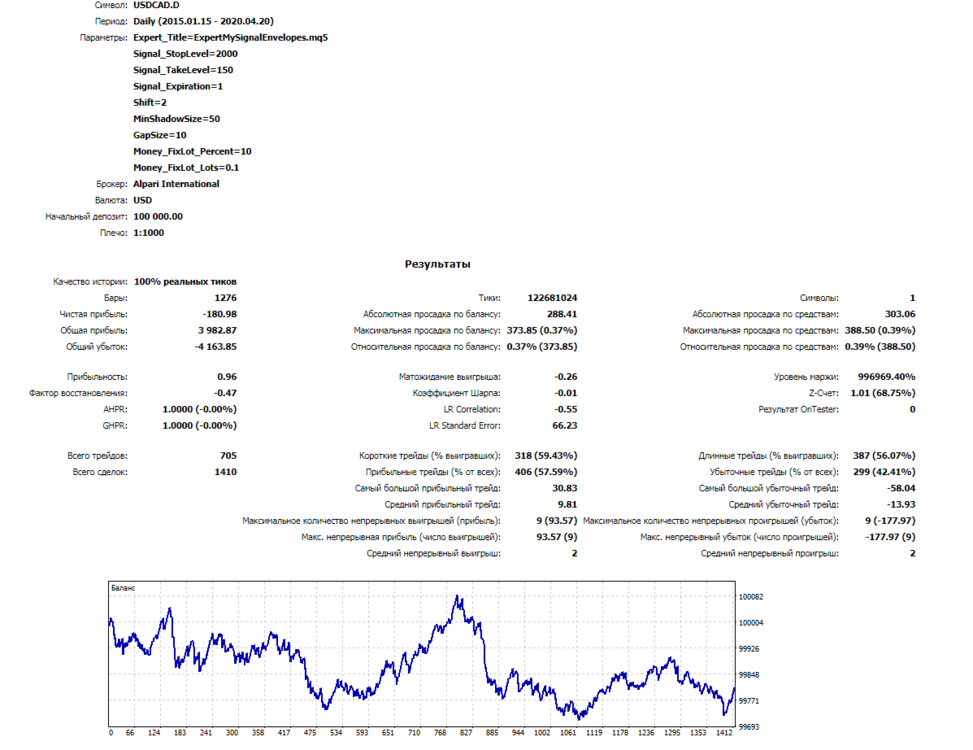
Task: Click the Shift=2 parameter
Action: [150, 102]
